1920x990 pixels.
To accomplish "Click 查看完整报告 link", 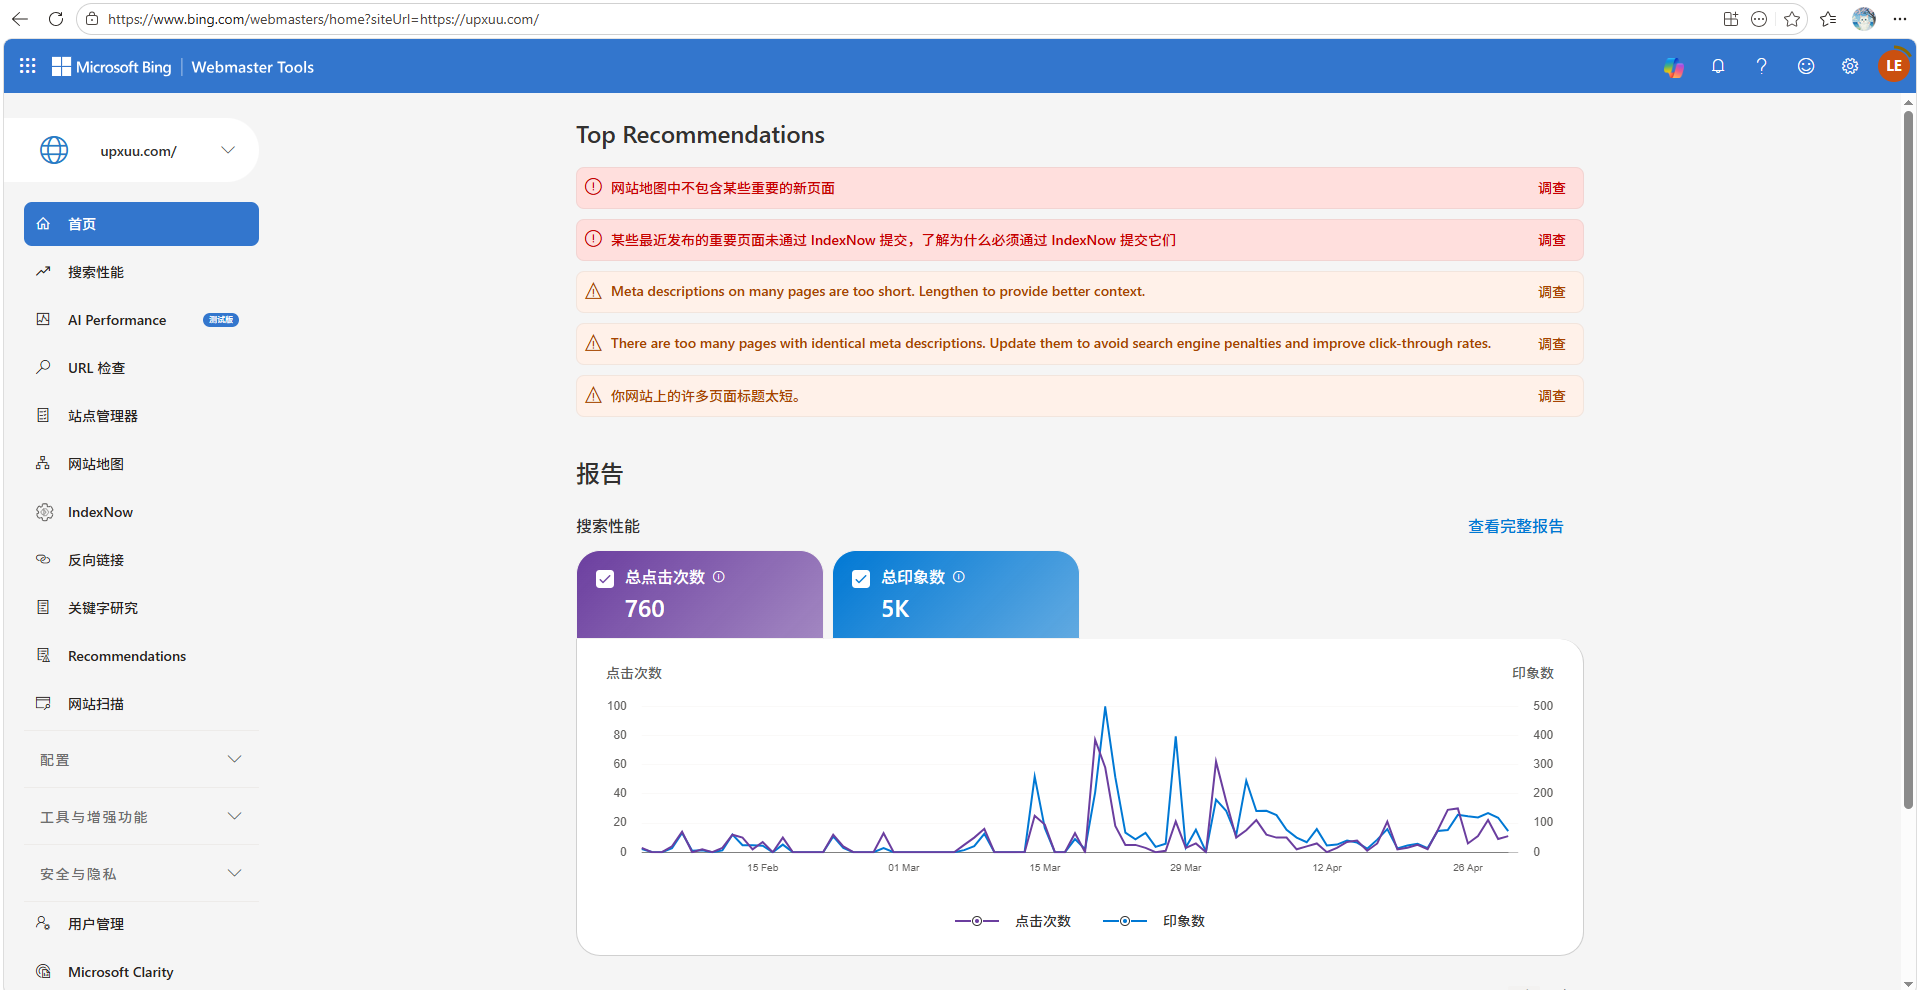I will [1515, 526].
